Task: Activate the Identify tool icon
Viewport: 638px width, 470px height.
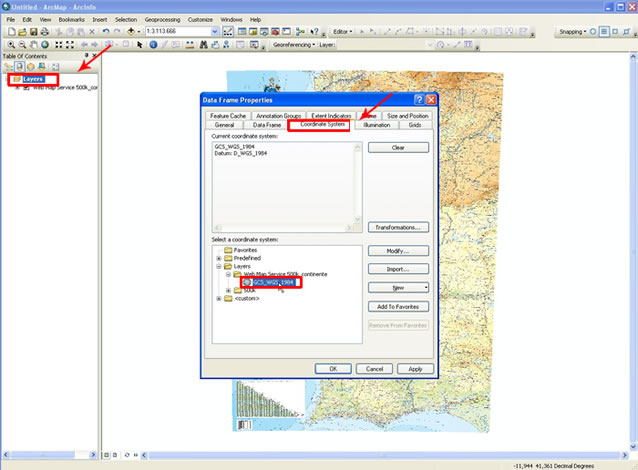Action: [x=153, y=45]
